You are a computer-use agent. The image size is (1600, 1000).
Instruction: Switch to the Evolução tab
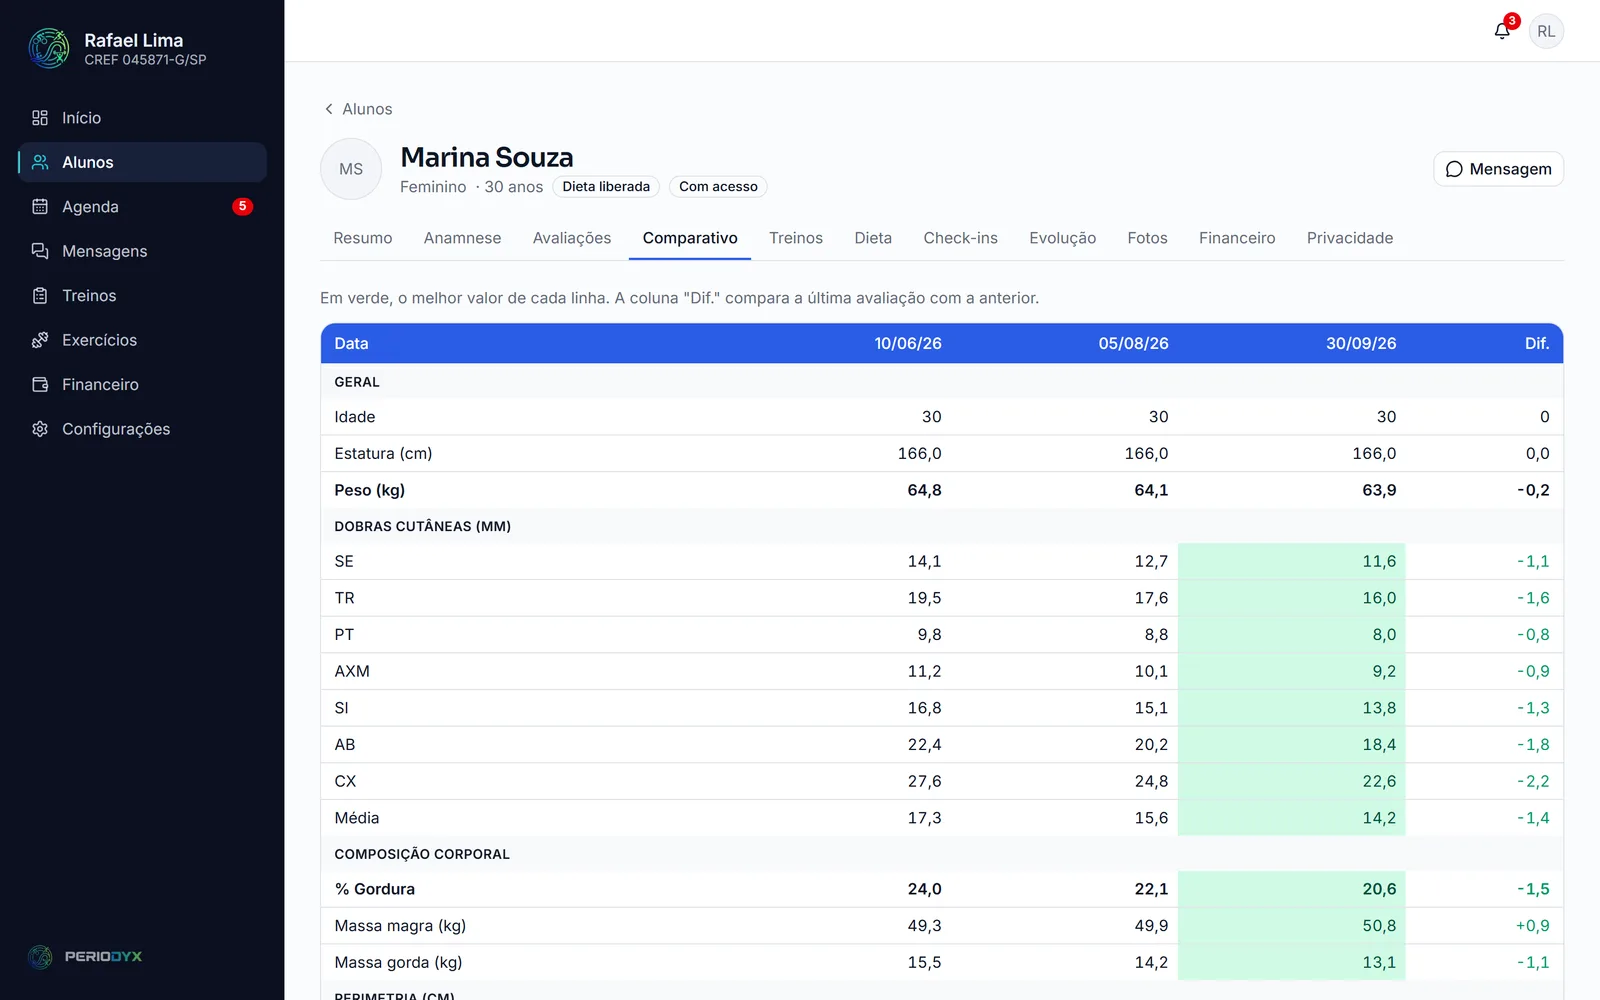pyautogui.click(x=1062, y=238)
